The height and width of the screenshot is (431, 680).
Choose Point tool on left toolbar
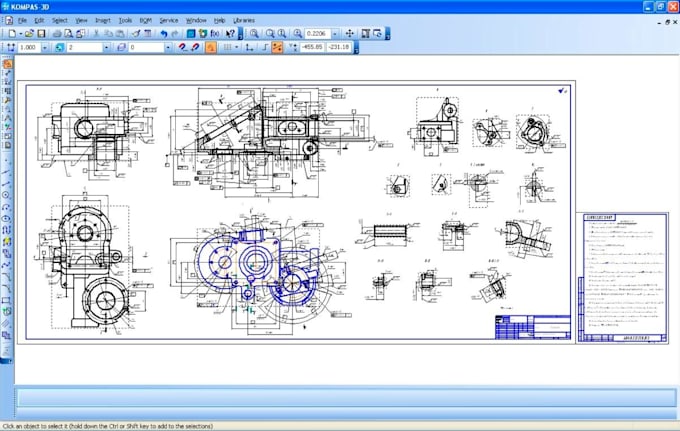pos(7,161)
